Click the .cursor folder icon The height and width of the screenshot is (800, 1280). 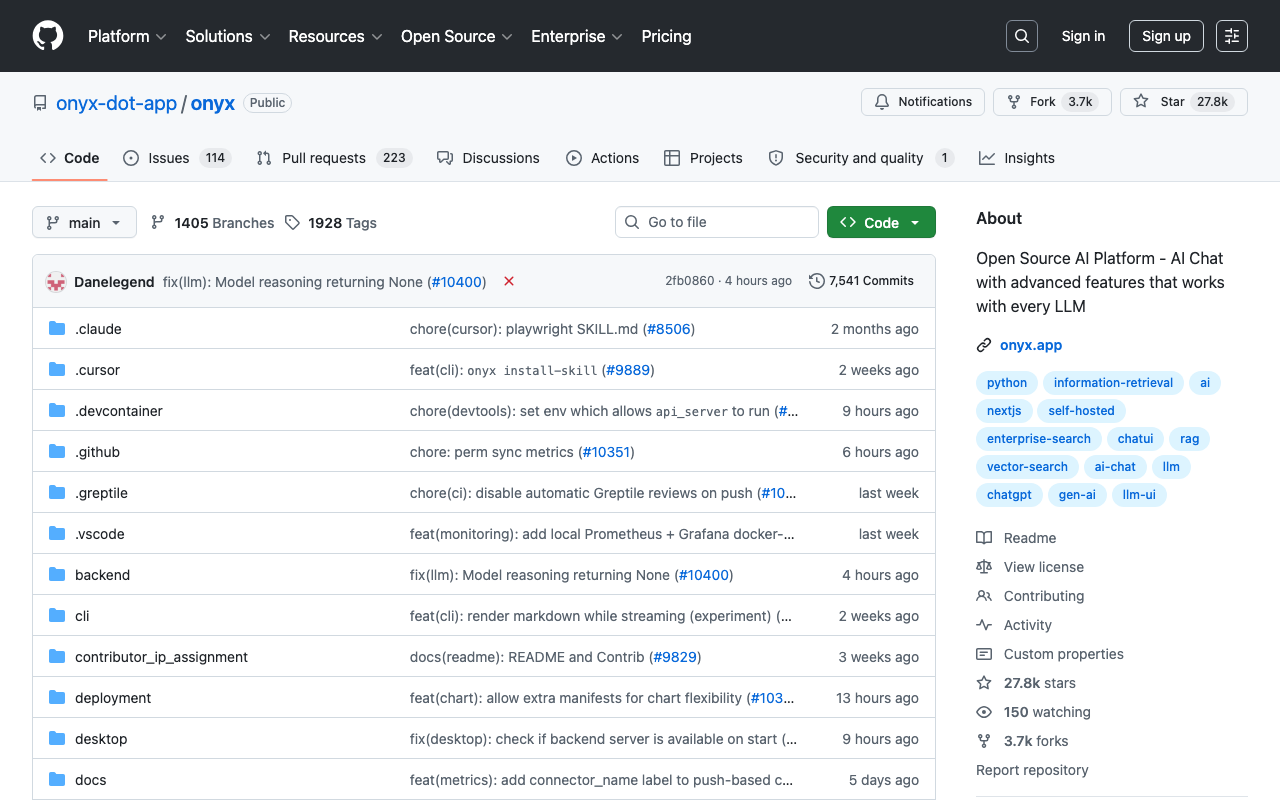[x=57, y=370]
